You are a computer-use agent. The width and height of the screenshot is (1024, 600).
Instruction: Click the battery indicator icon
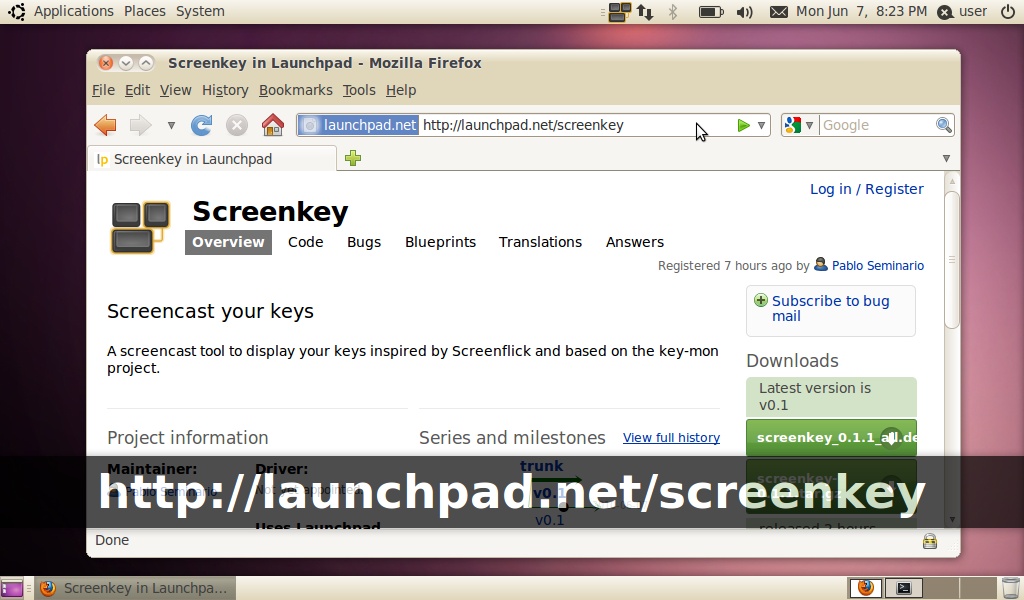coord(711,12)
